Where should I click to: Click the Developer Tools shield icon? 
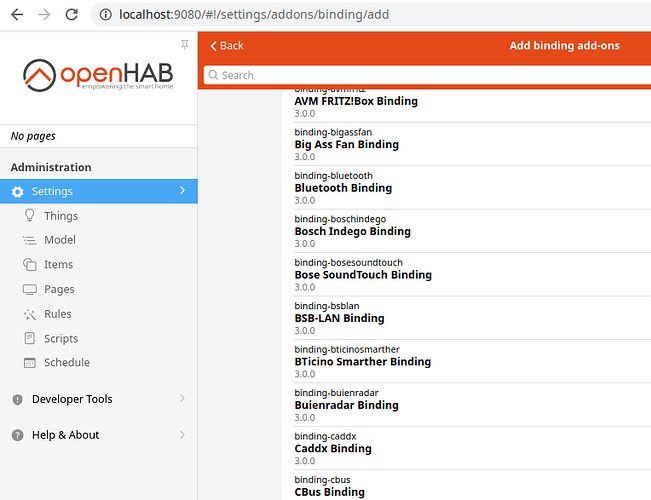pyautogui.click(x=17, y=400)
